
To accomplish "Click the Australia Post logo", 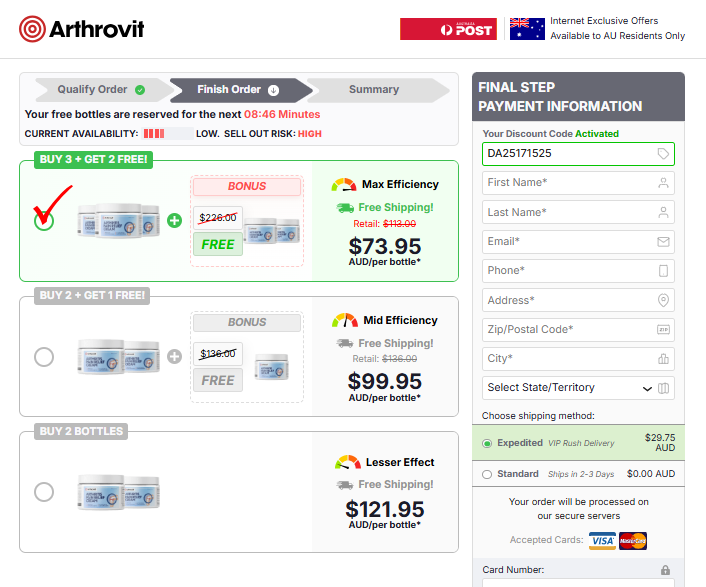I will click(448, 29).
